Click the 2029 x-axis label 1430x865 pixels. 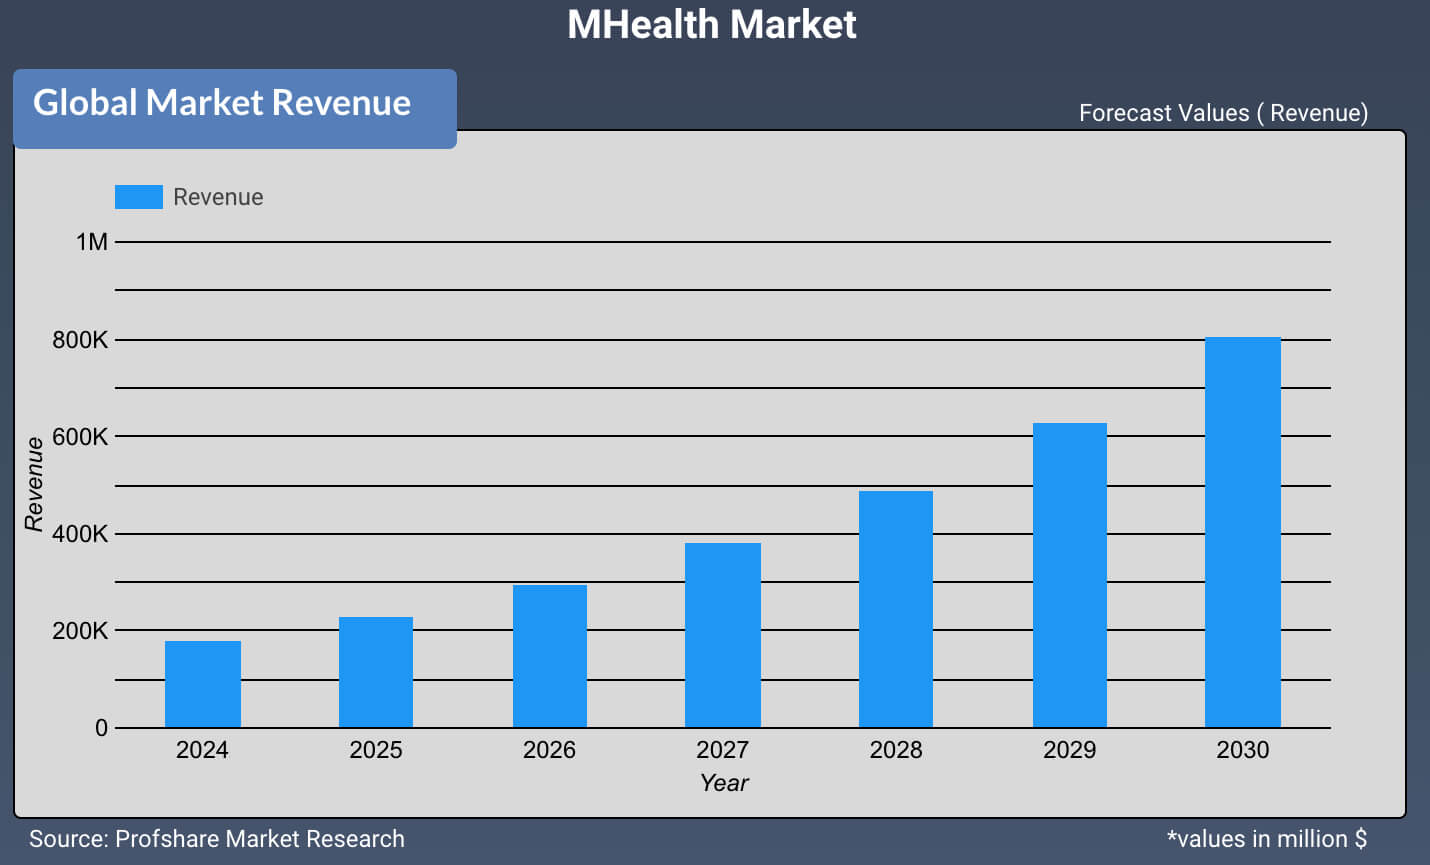point(1070,750)
